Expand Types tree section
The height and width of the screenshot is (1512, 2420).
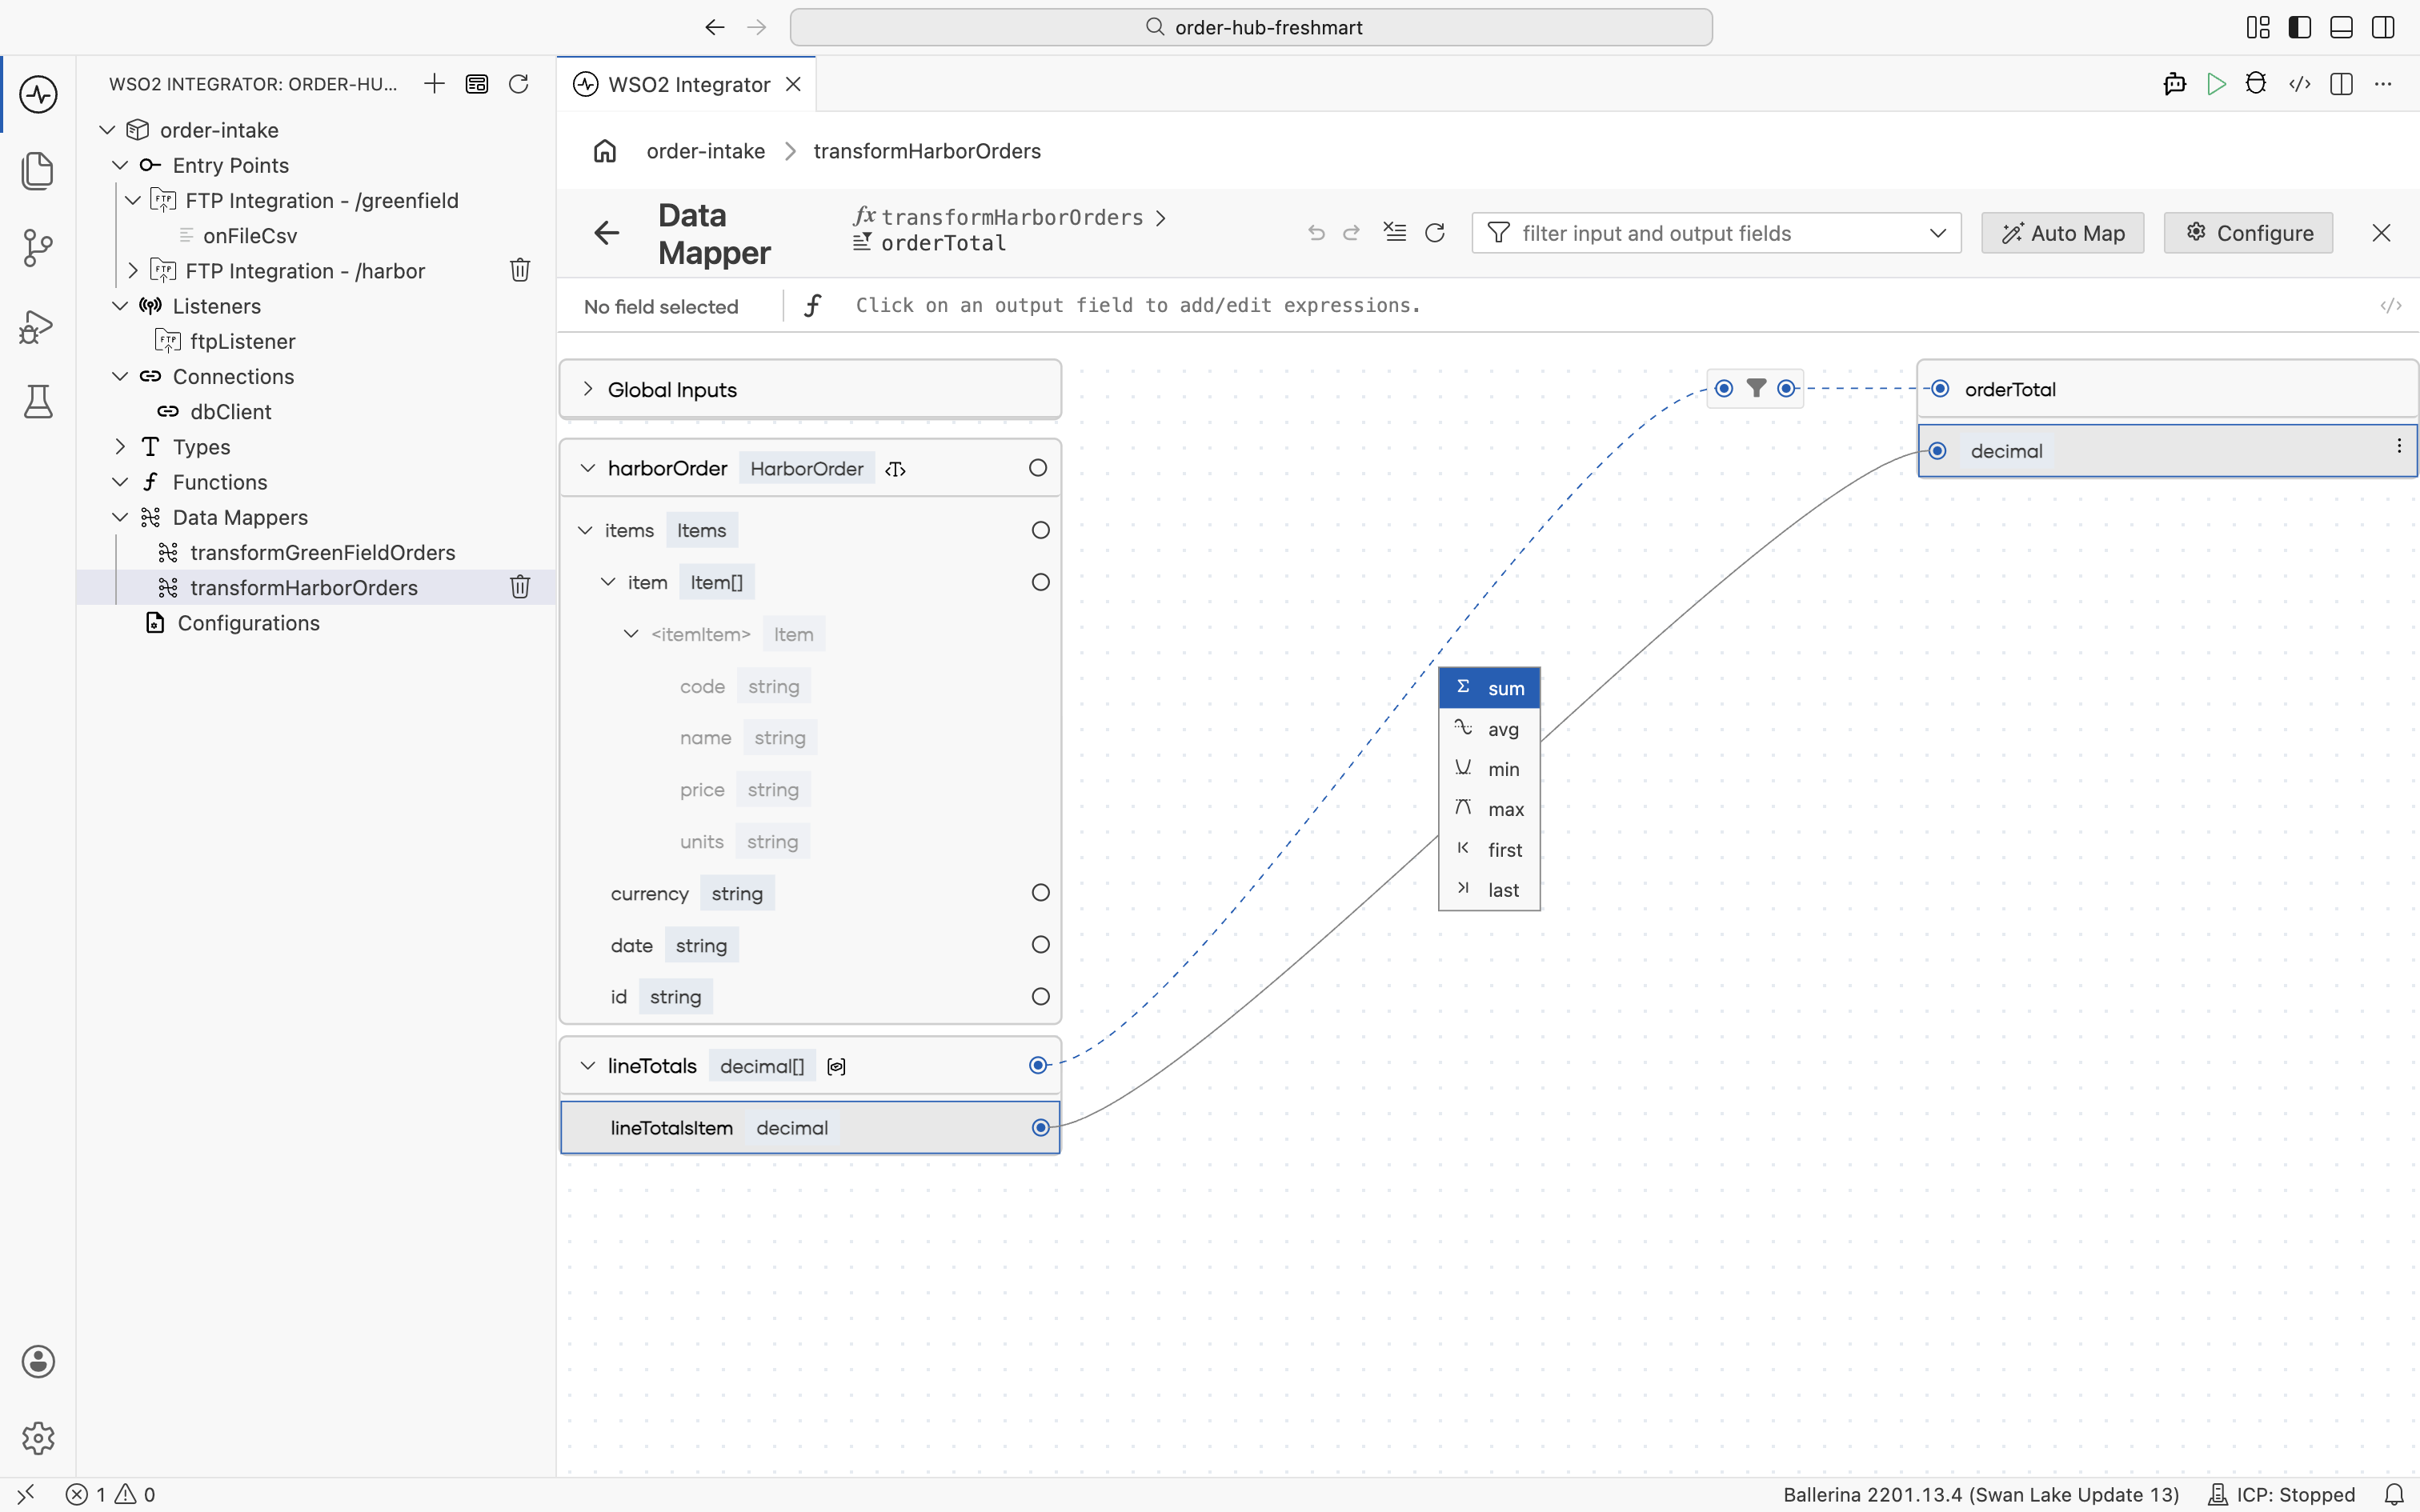coord(120,447)
